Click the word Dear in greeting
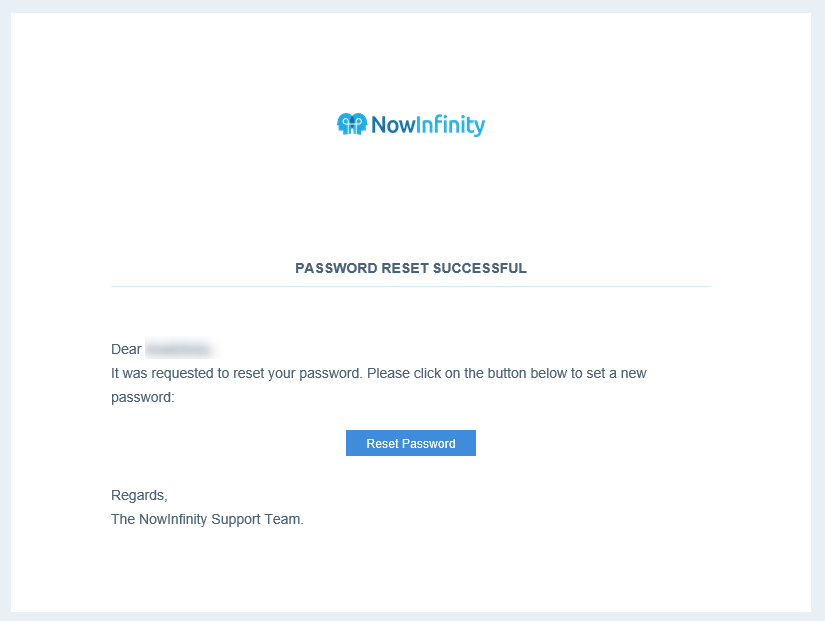This screenshot has width=825, height=621. click(x=126, y=349)
